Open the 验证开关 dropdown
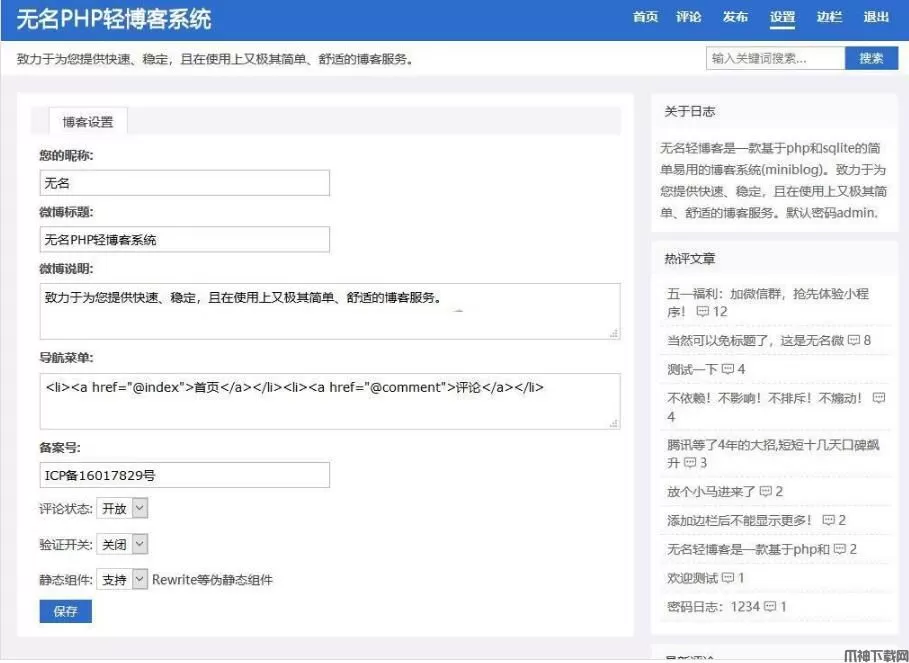This screenshot has width=909, height=663. (122, 544)
